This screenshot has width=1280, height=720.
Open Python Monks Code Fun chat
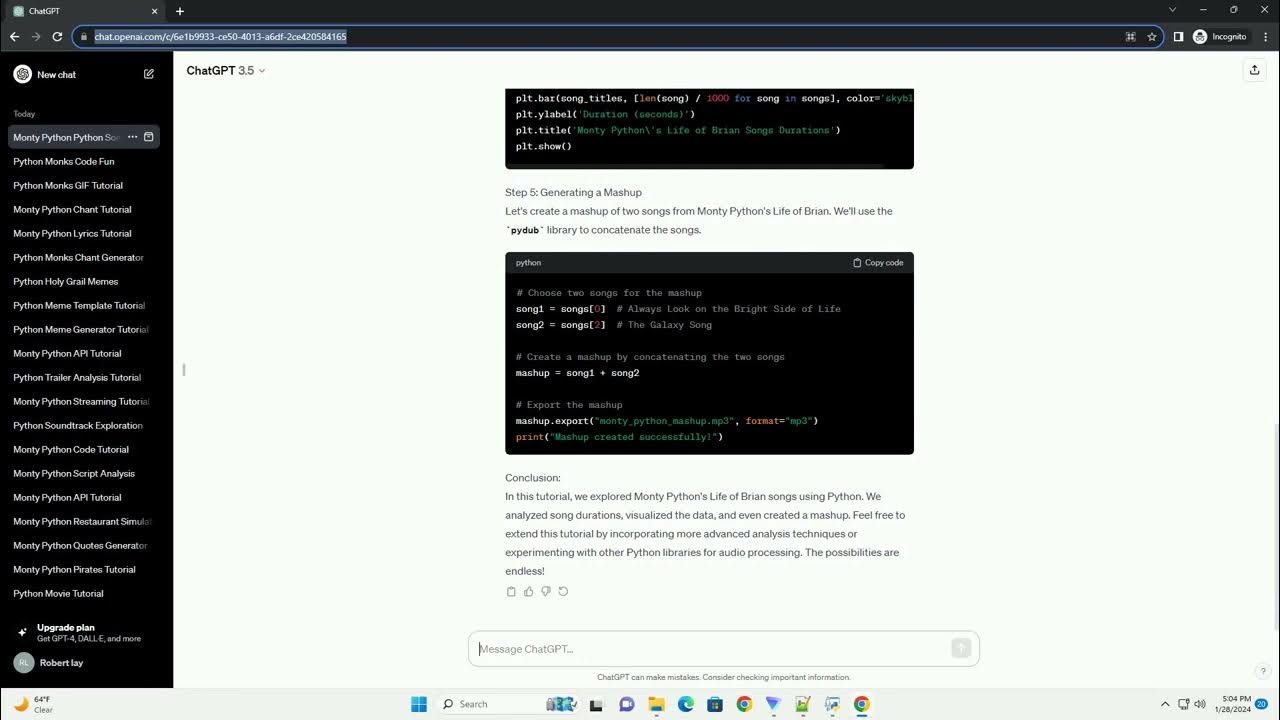tap(84, 161)
